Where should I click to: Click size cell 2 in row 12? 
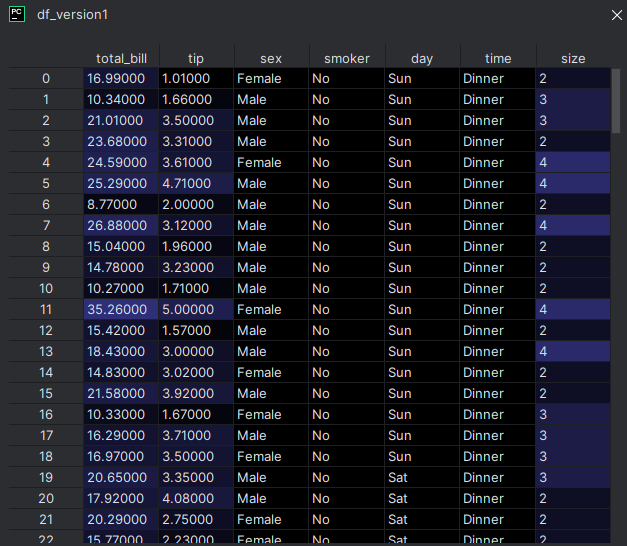pos(573,330)
